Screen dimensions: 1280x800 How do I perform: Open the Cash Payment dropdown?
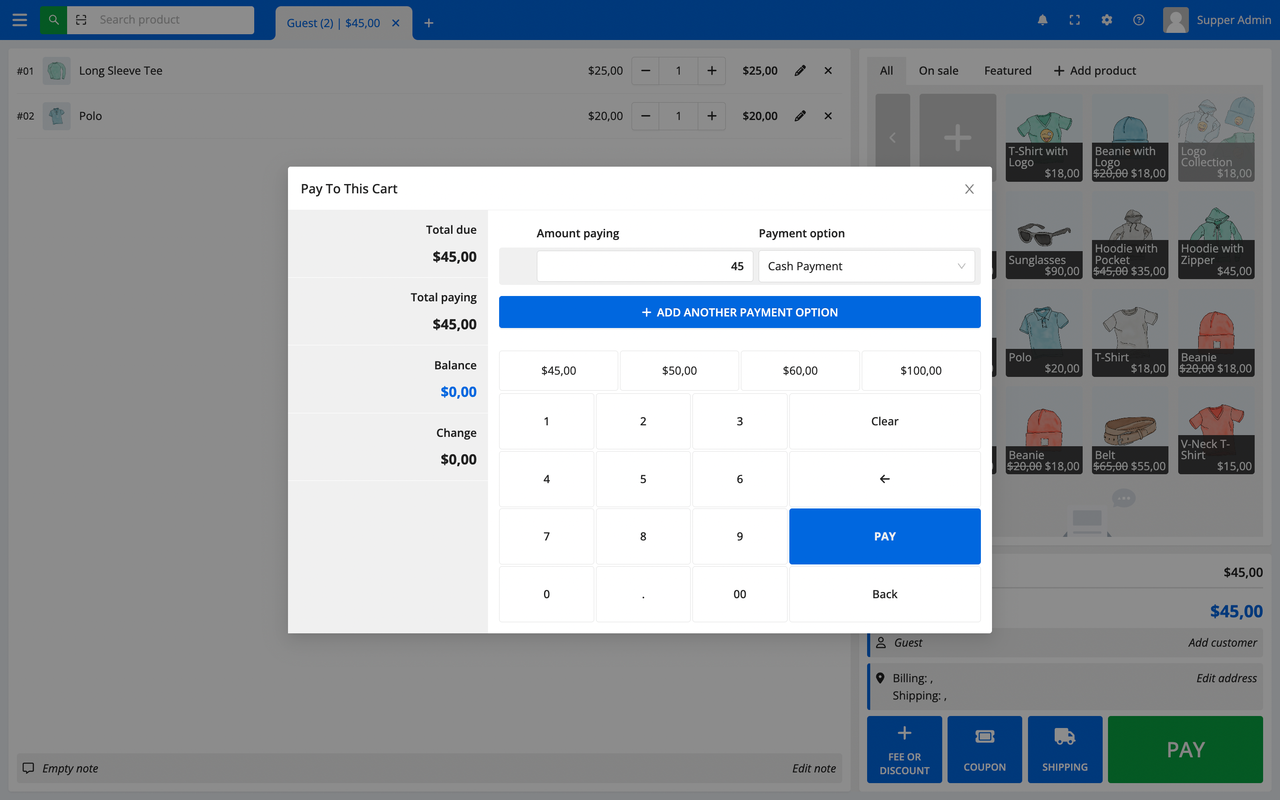click(x=867, y=266)
